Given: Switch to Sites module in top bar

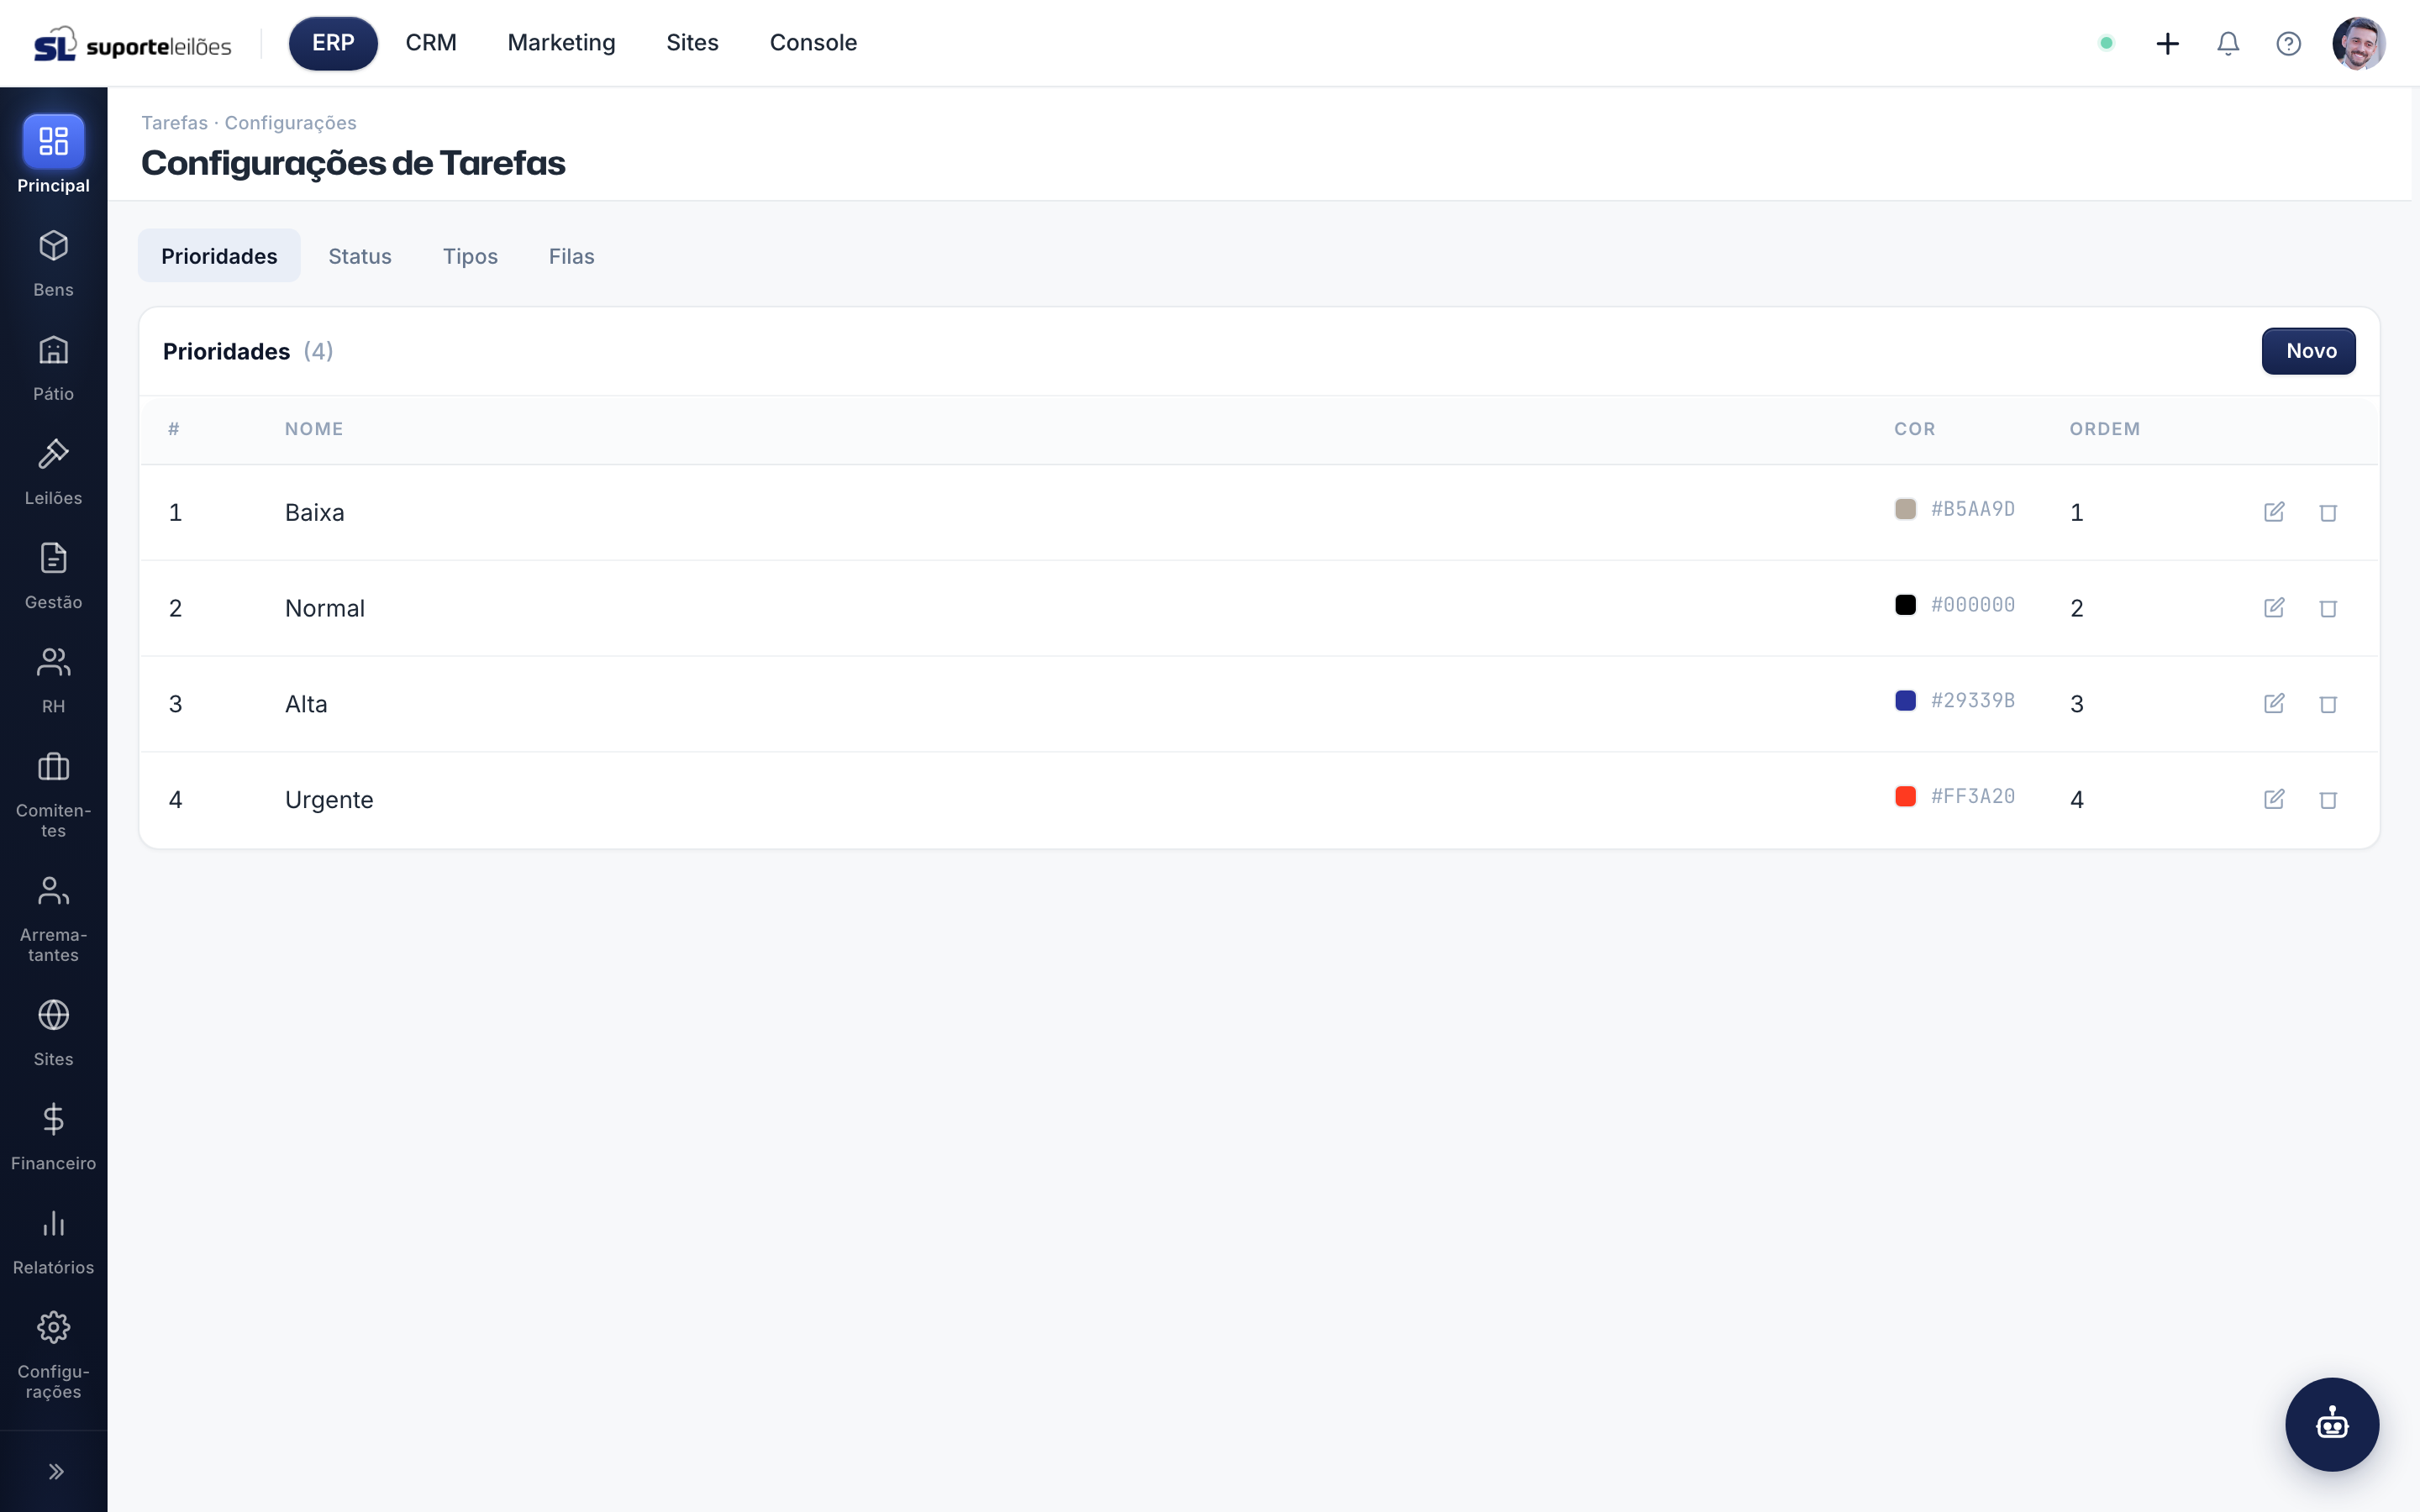Looking at the screenshot, I should click(x=692, y=43).
